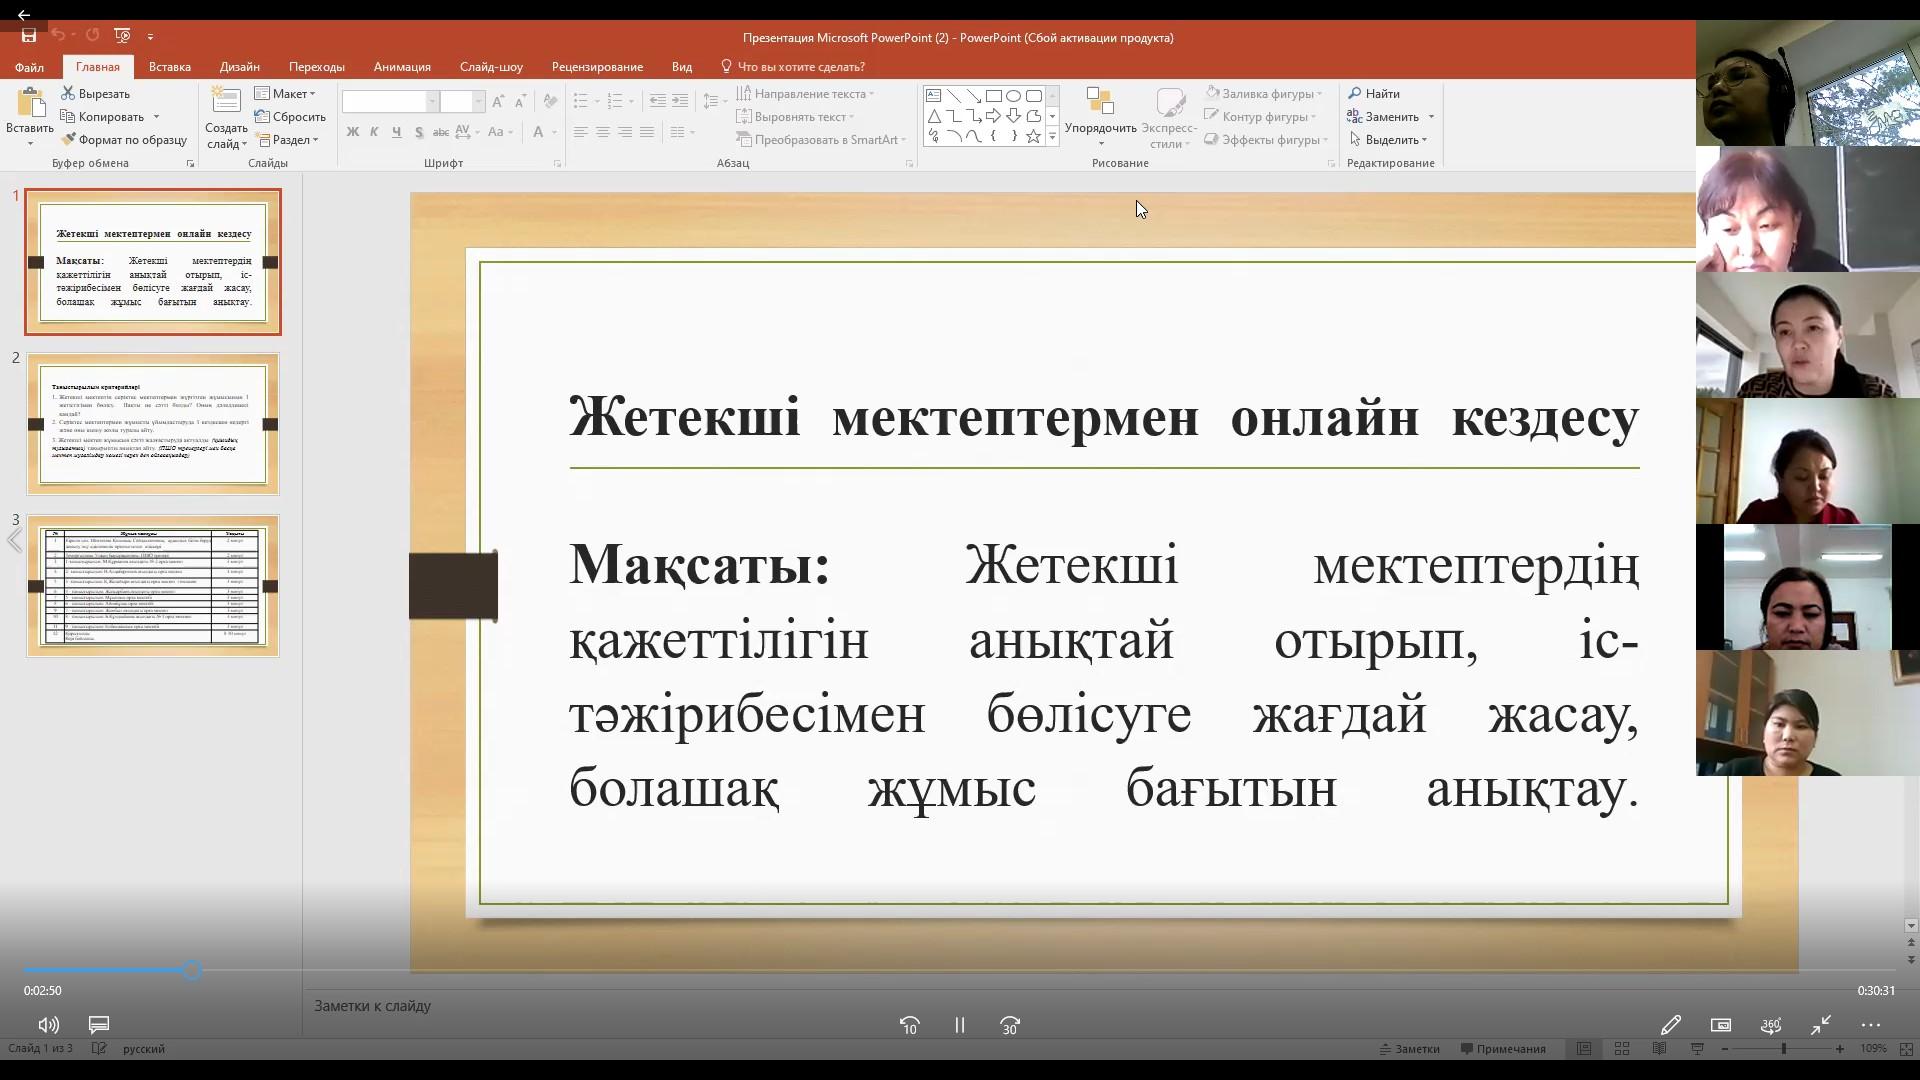Click the Save icon in the quick access toolbar

click(x=29, y=36)
